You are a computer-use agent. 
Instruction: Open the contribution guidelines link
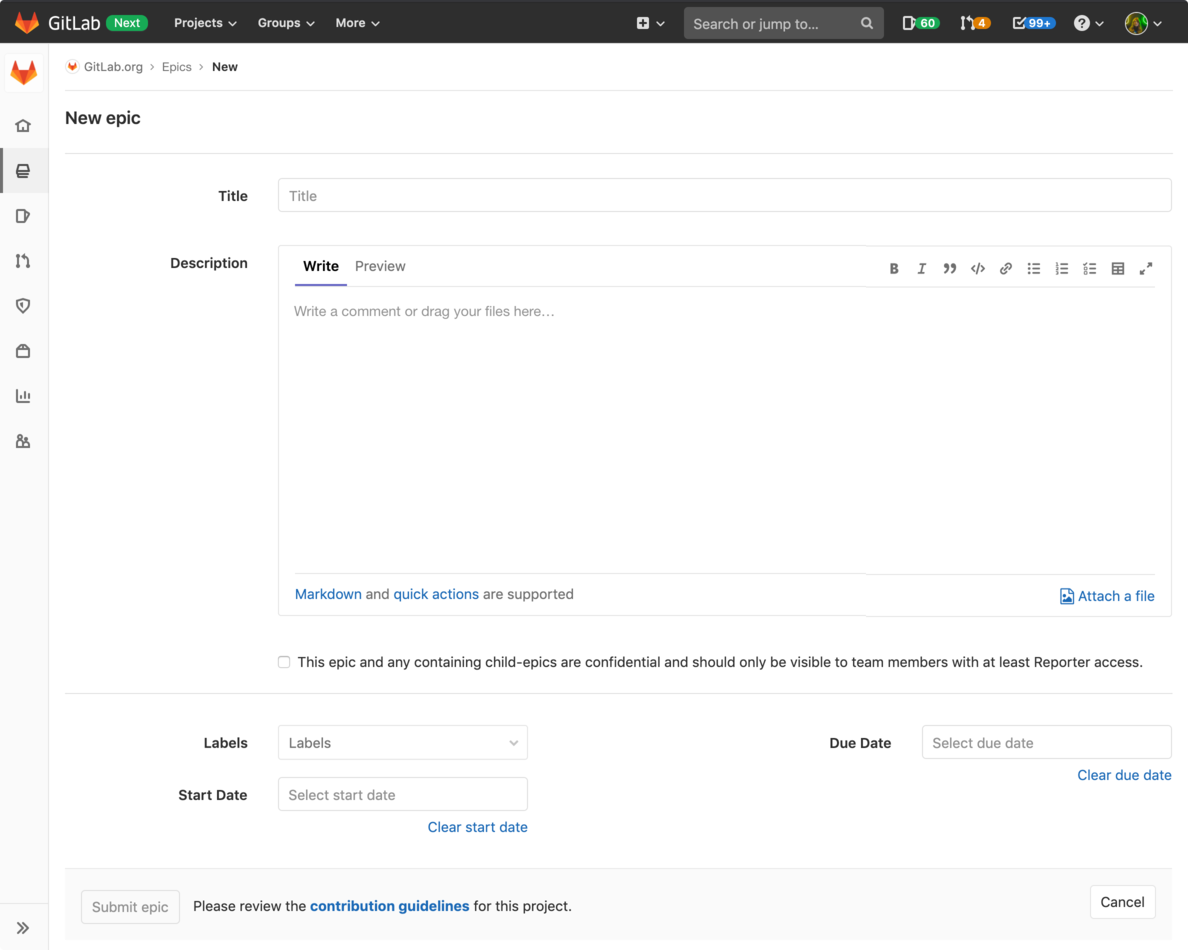(x=389, y=906)
